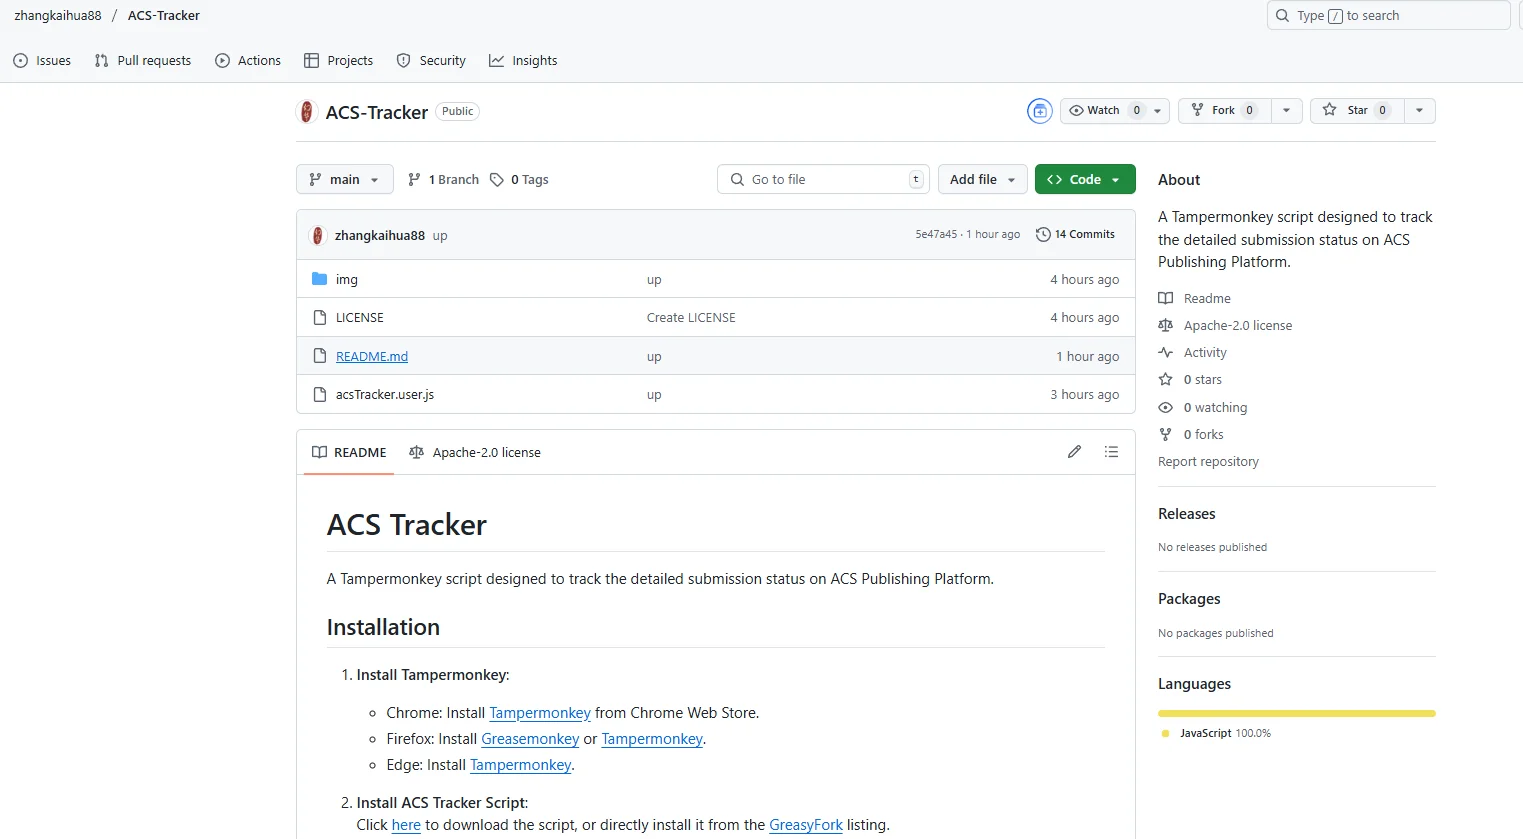Open the README.md file
Viewport: 1523px width, 839px height.
click(x=372, y=356)
